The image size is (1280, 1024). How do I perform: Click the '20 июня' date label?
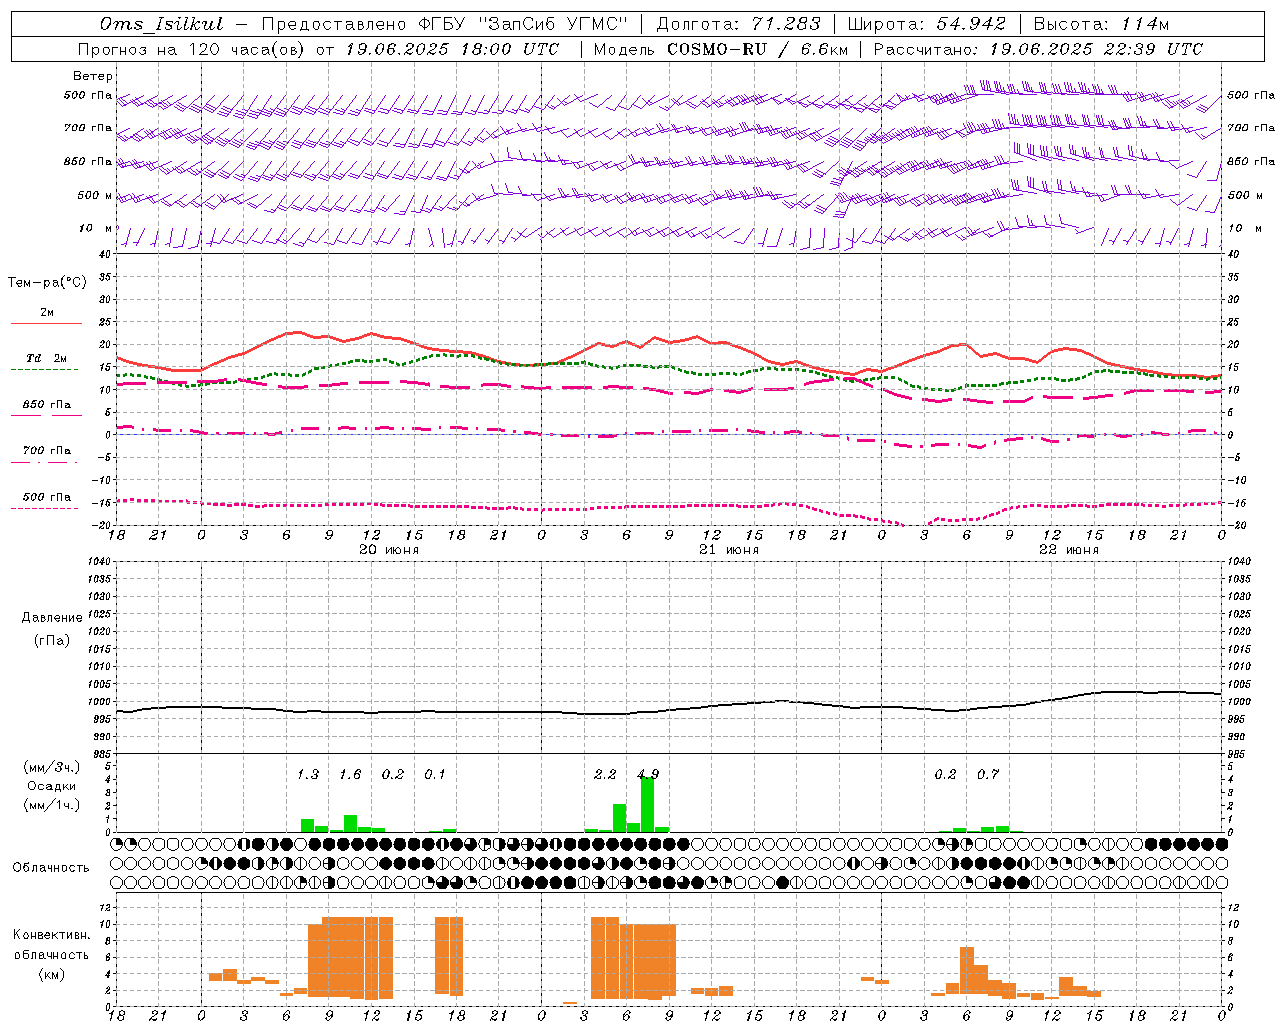point(389,550)
